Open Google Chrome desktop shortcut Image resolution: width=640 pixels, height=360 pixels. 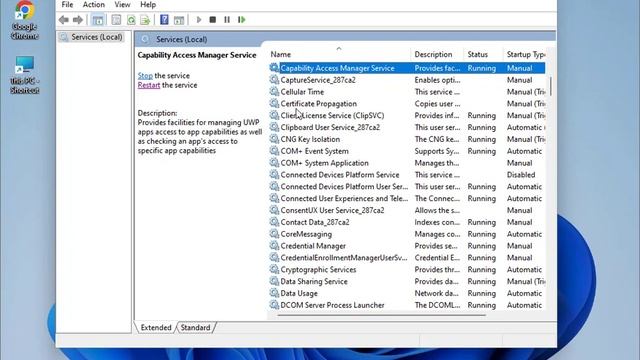pos(24,20)
